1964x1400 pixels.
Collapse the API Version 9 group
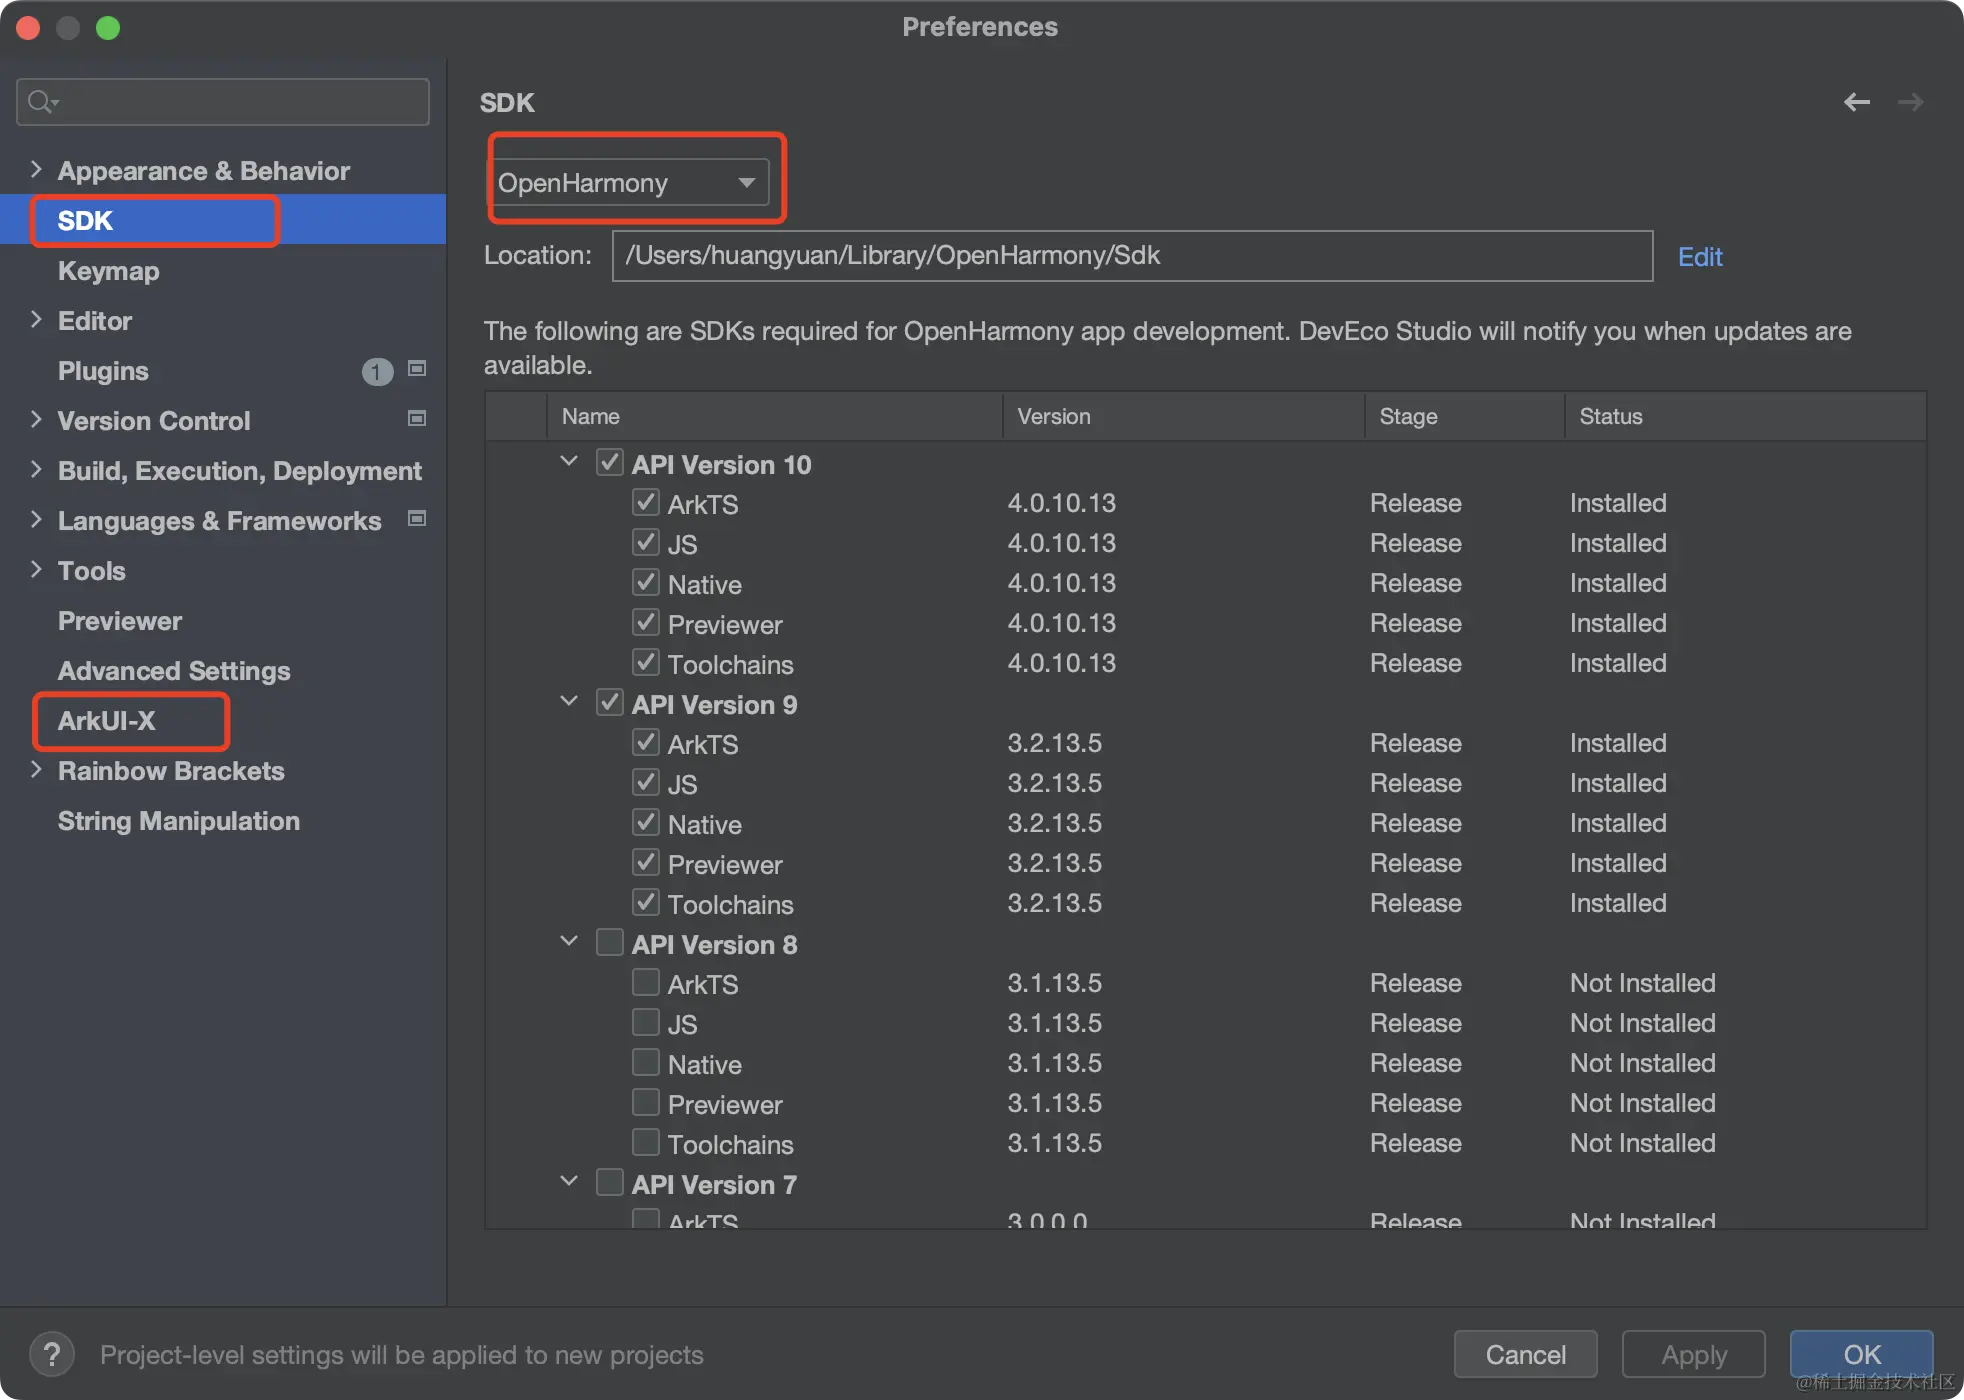(569, 702)
